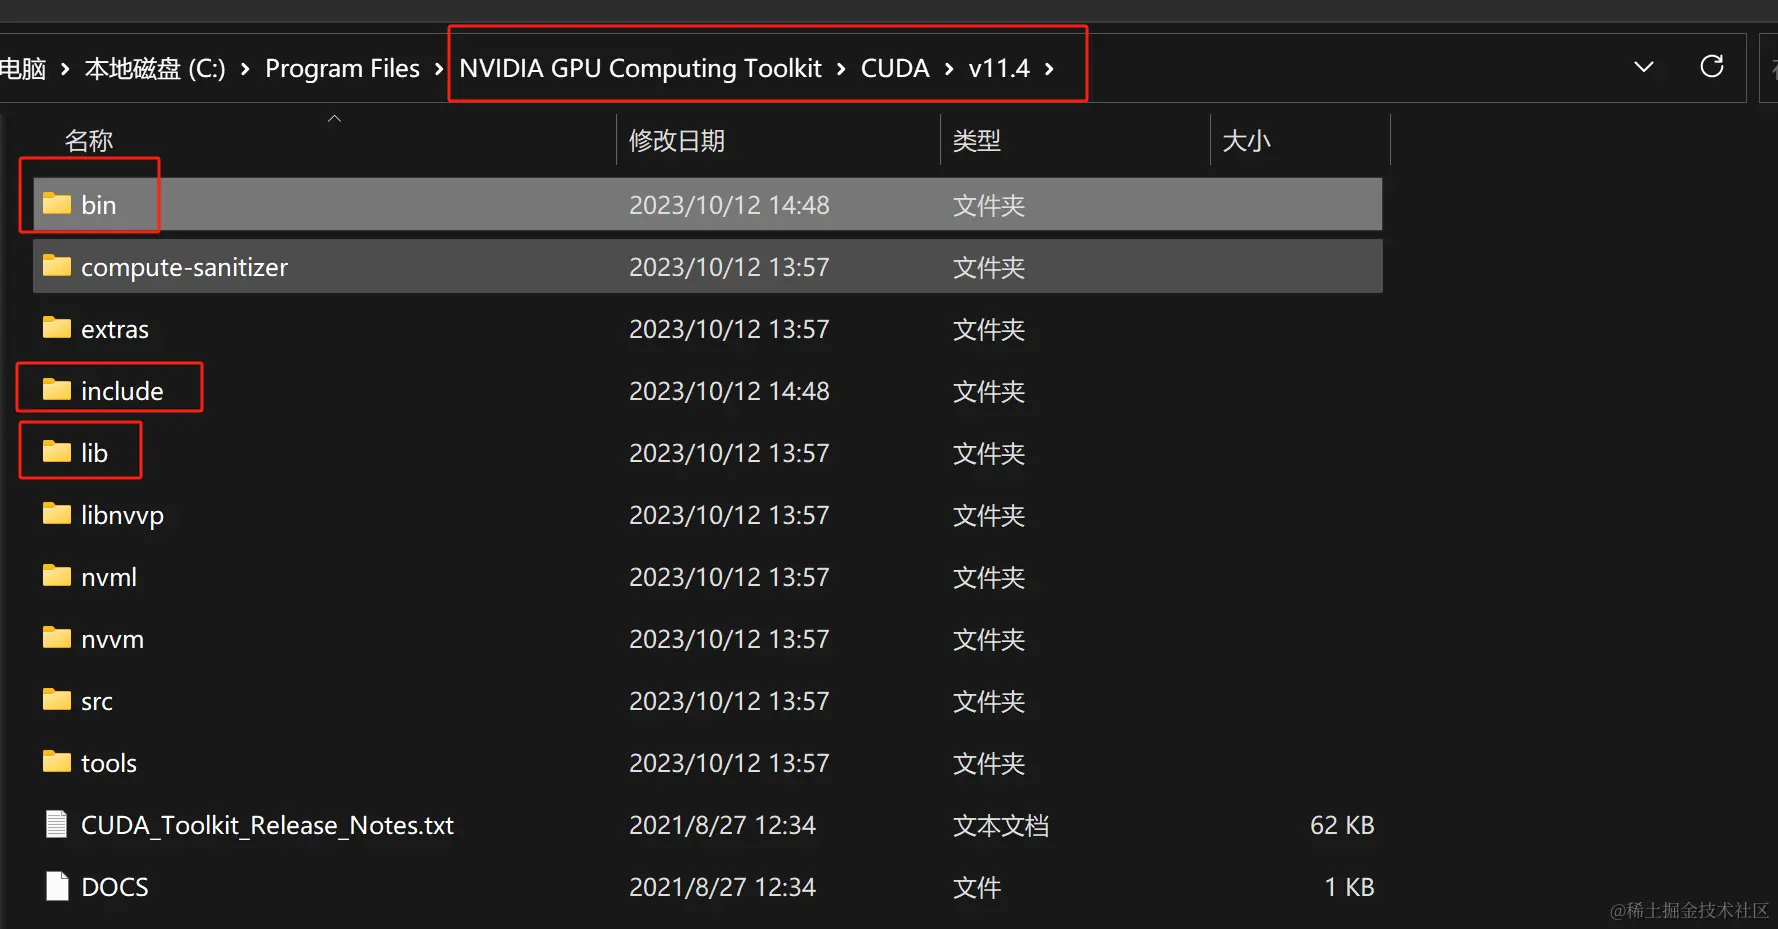The width and height of the screenshot is (1778, 929).
Task: Click the DOCS modified date 2021/8/27 12:34
Action: click(722, 887)
